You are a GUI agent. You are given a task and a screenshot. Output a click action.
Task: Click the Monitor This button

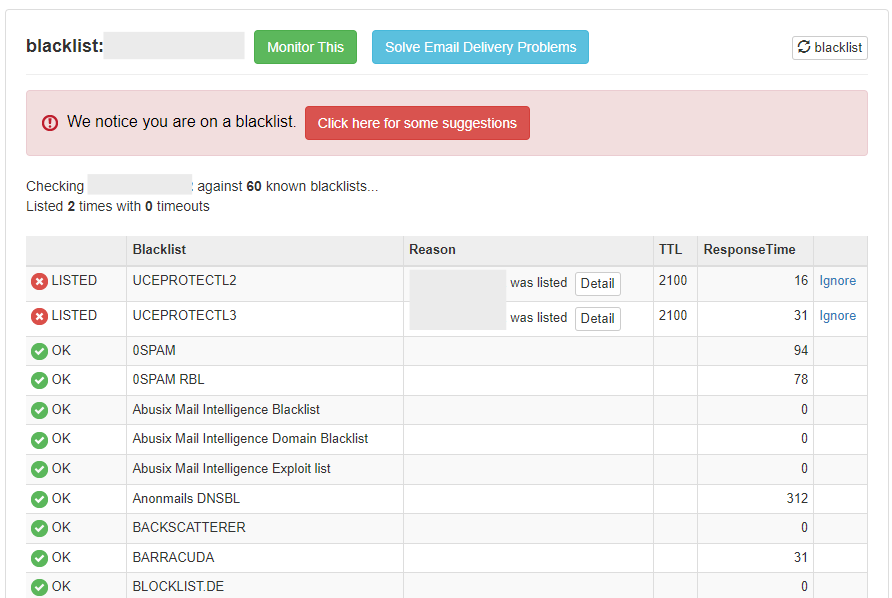pyautogui.click(x=305, y=47)
